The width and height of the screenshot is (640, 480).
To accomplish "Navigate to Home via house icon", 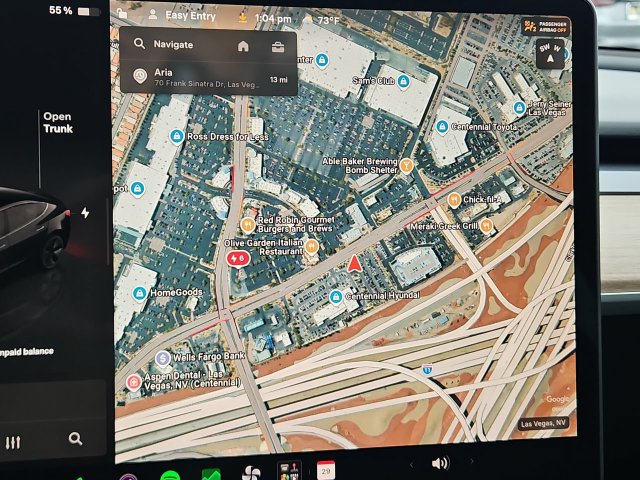I will pyautogui.click(x=243, y=46).
